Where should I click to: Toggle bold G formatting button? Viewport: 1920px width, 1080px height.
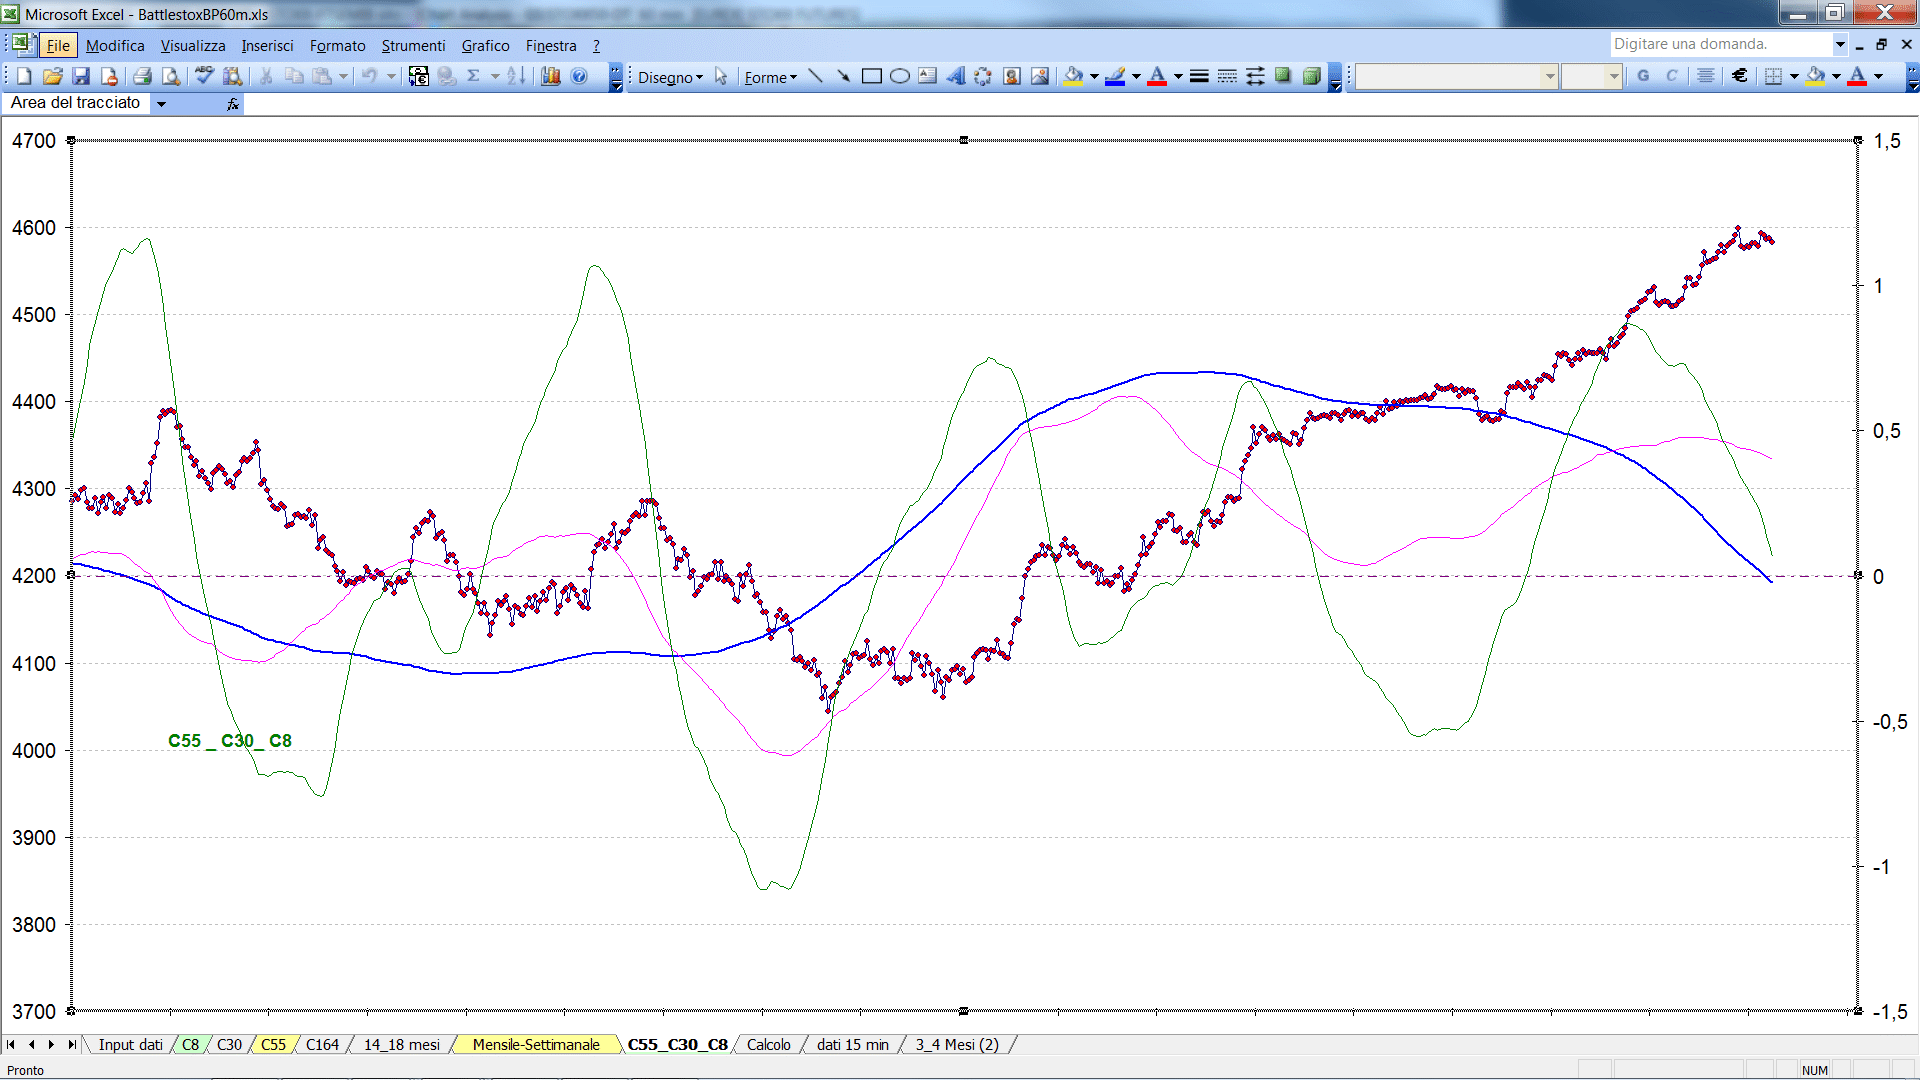[1643, 76]
